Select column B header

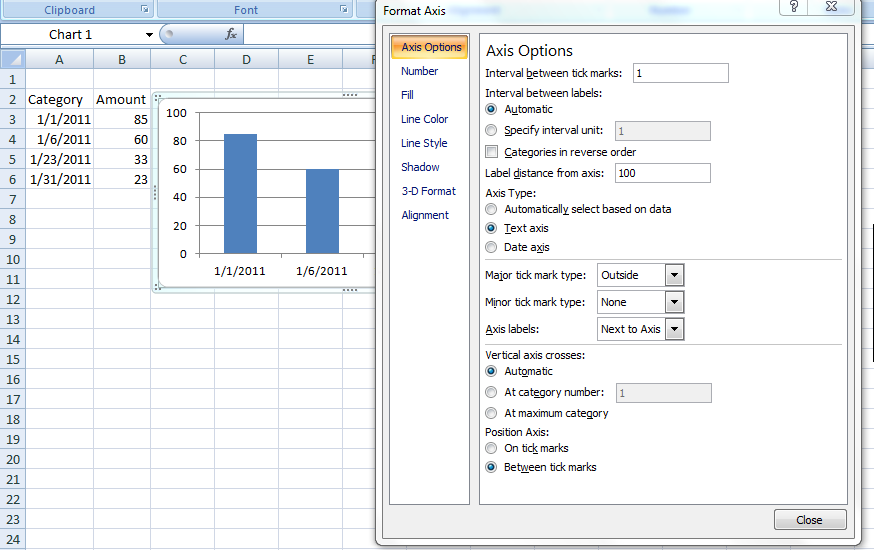click(x=122, y=59)
